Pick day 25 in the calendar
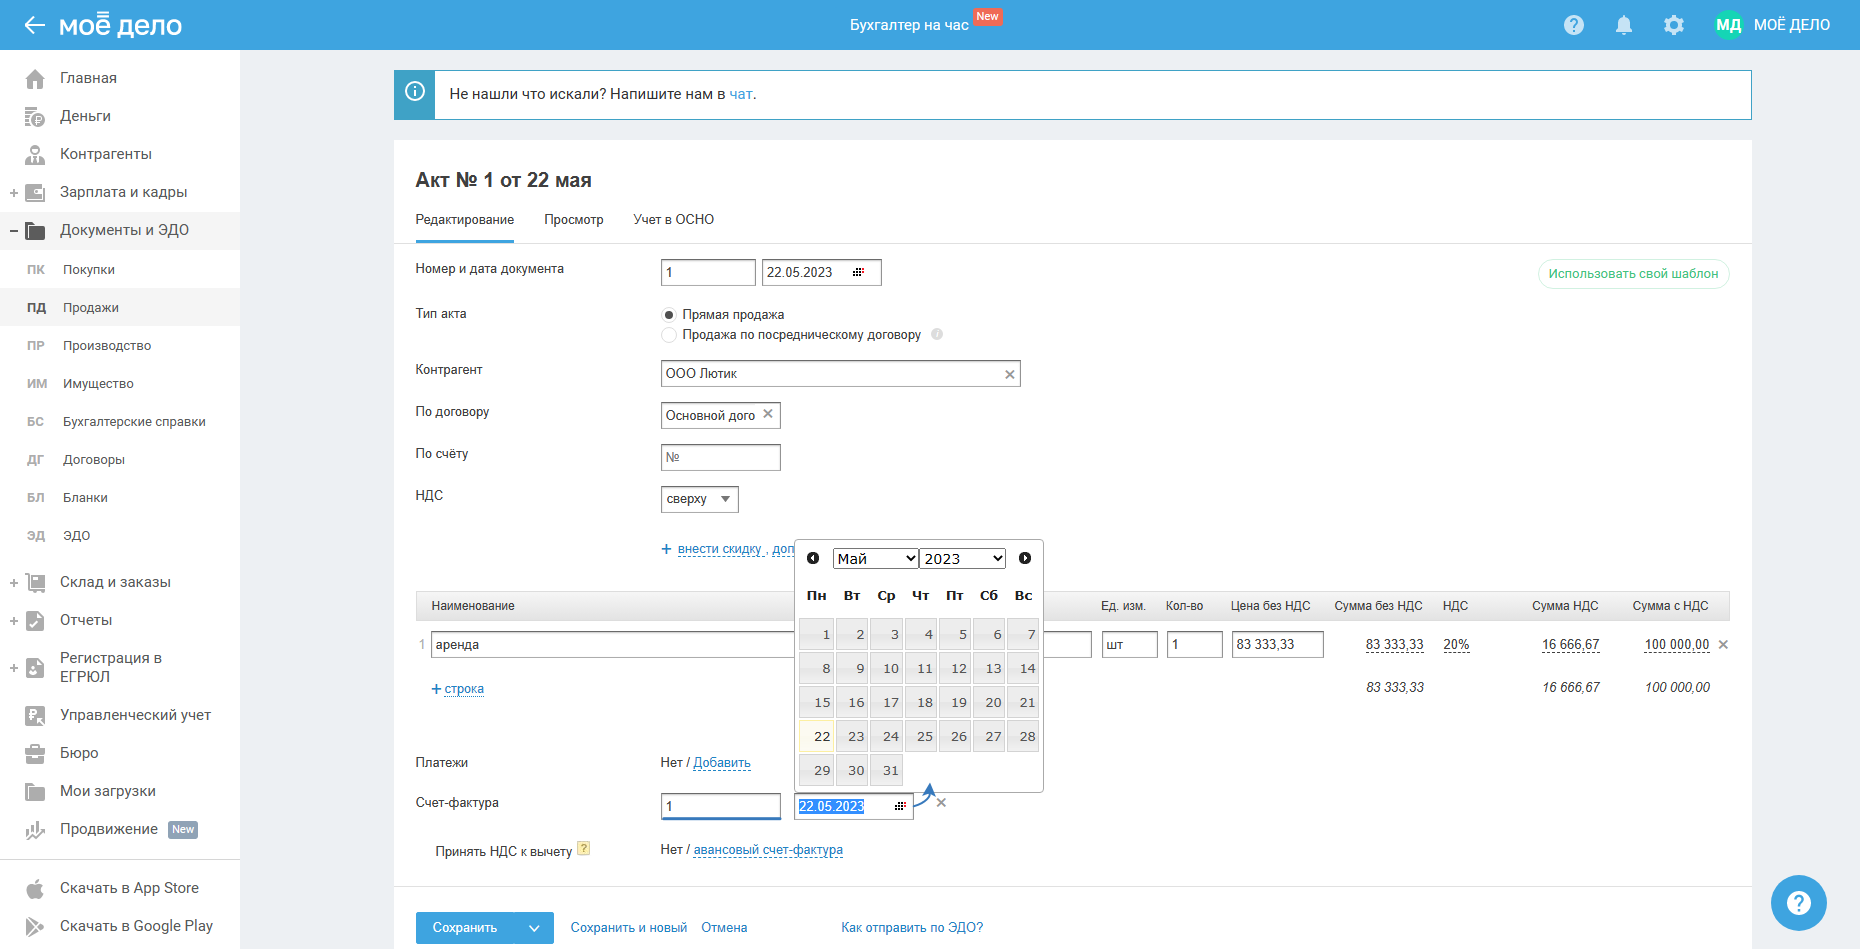The width and height of the screenshot is (1860, 949). click(x=924, y=737)
